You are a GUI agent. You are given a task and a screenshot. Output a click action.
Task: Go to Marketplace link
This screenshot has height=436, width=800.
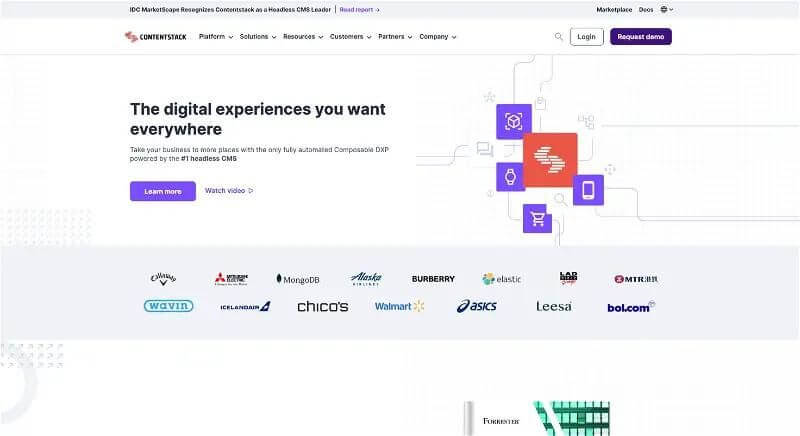point(614,10)
